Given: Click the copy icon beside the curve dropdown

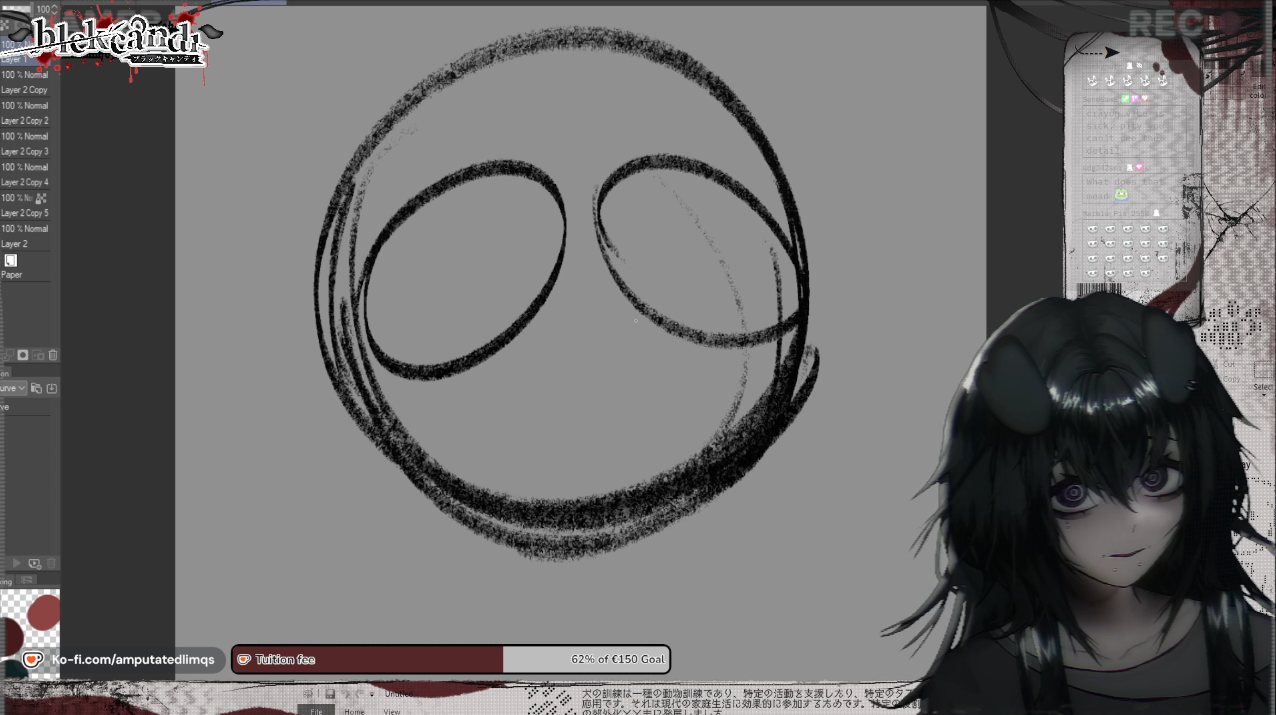Looking at the screenshot, I should 36,388.
